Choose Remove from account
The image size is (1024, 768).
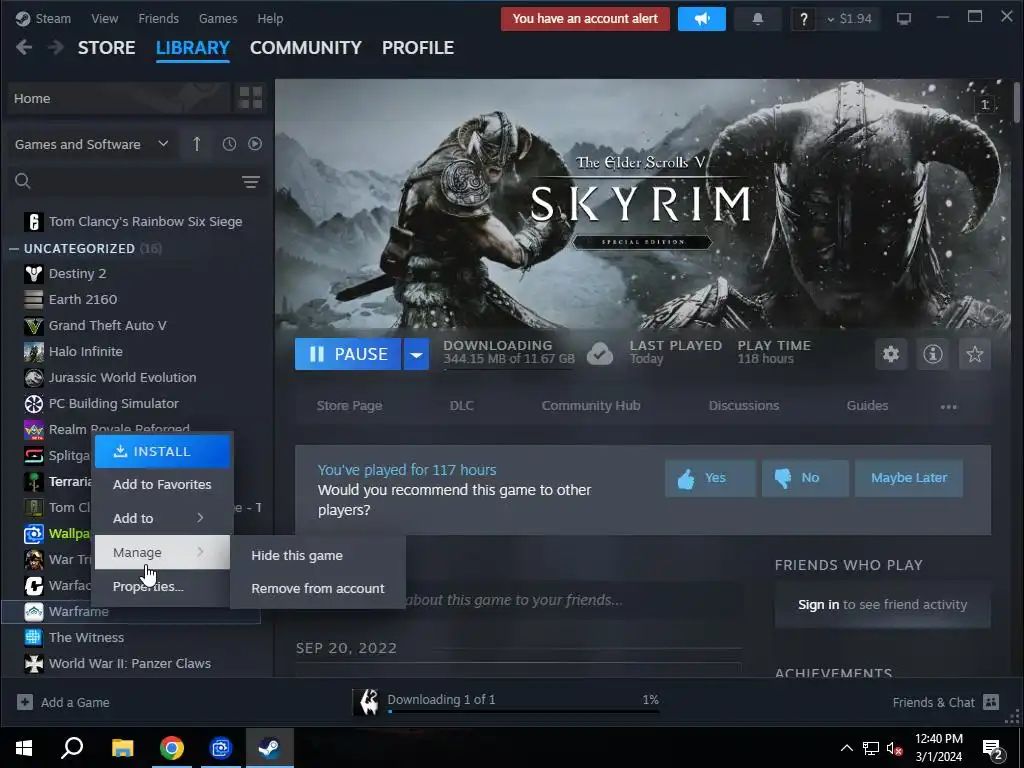click(318, 588)
